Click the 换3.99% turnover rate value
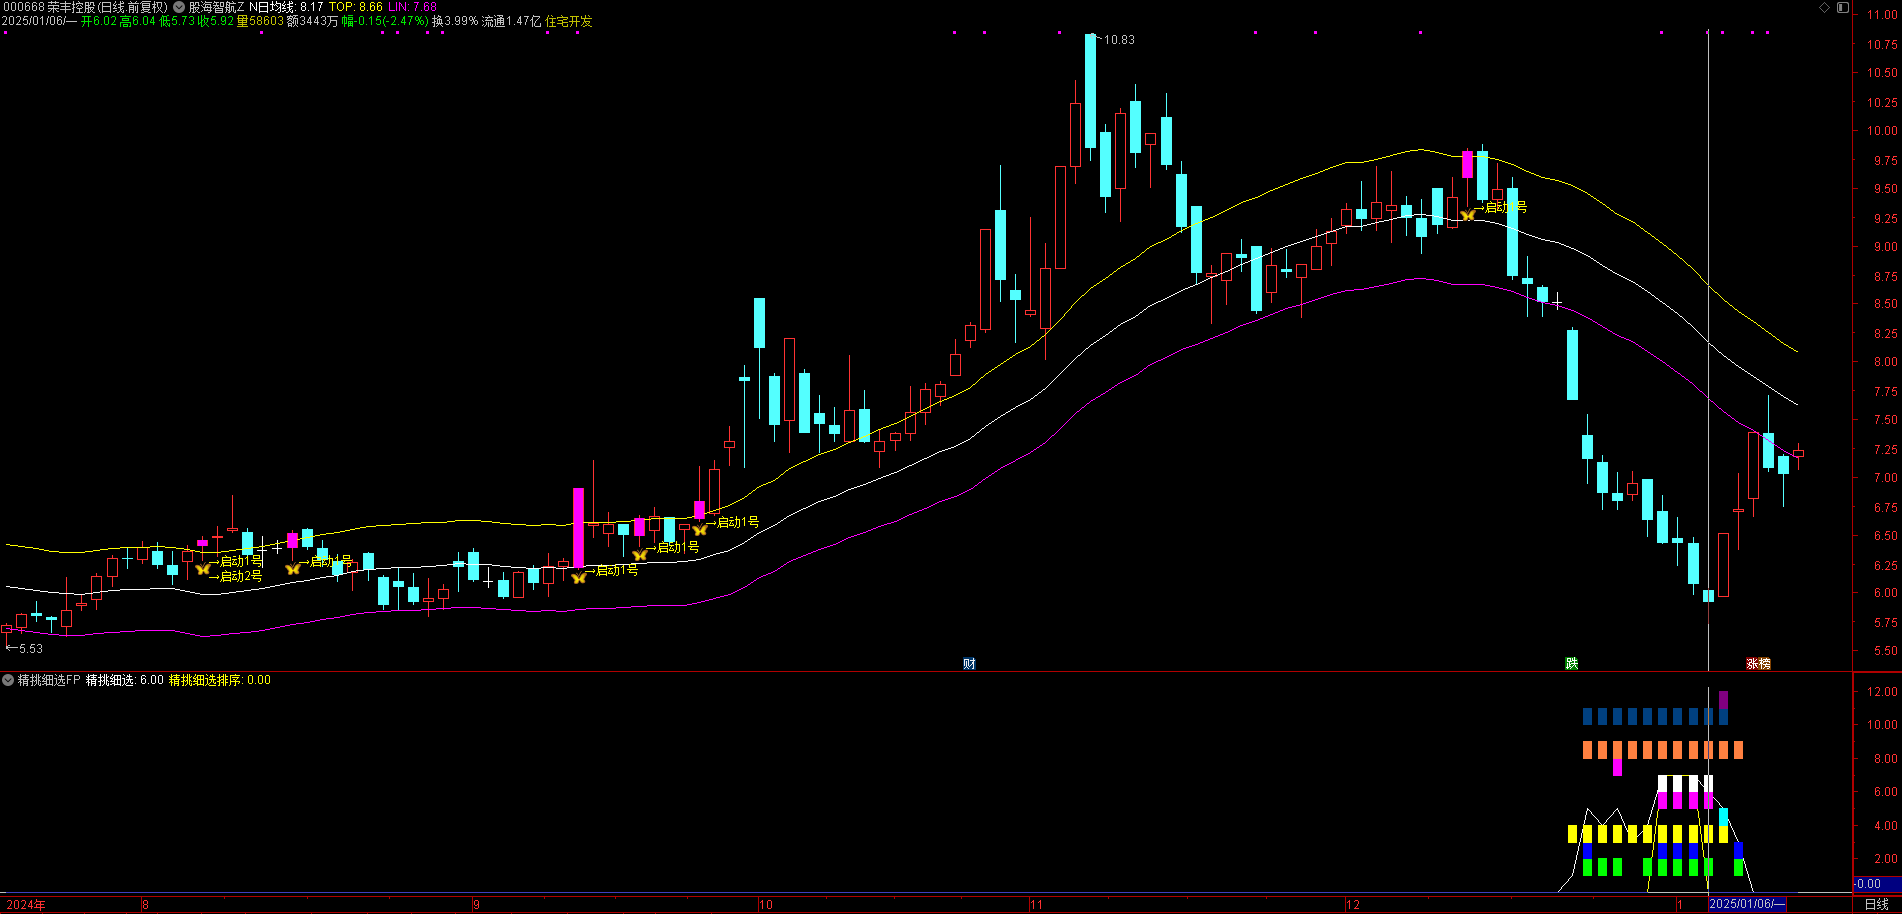Viewport: 1902px width, 914px height. [455, 21]
